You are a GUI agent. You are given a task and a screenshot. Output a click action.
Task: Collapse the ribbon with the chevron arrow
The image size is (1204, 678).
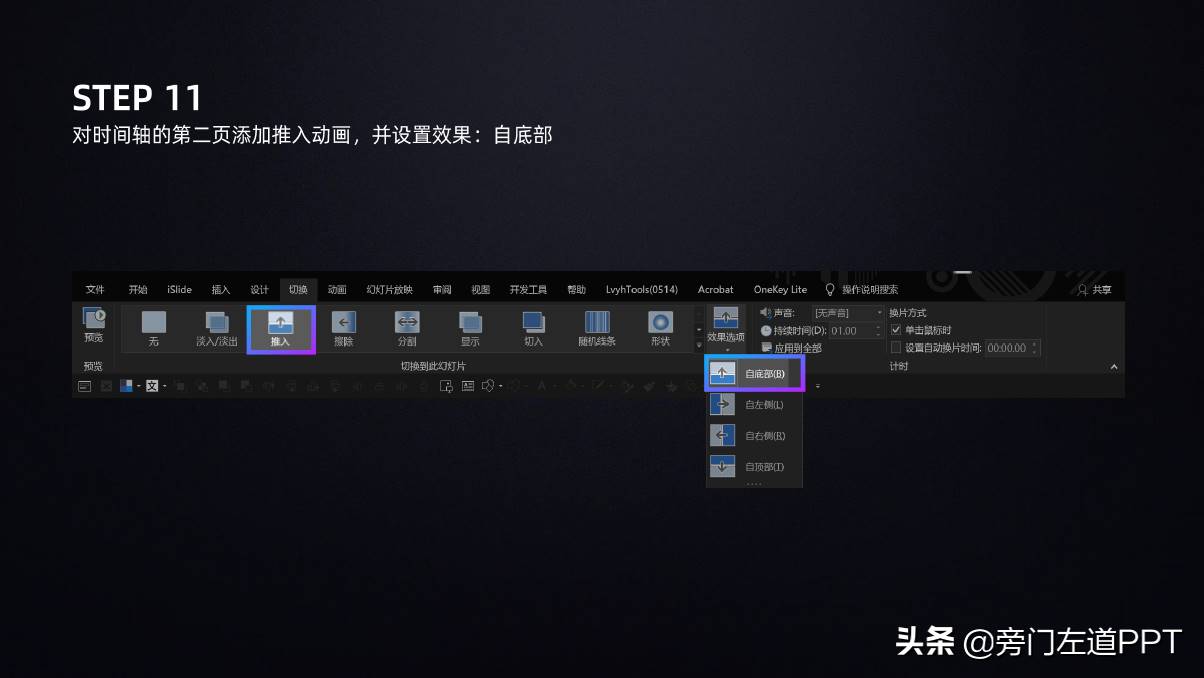coord(1115,367)
